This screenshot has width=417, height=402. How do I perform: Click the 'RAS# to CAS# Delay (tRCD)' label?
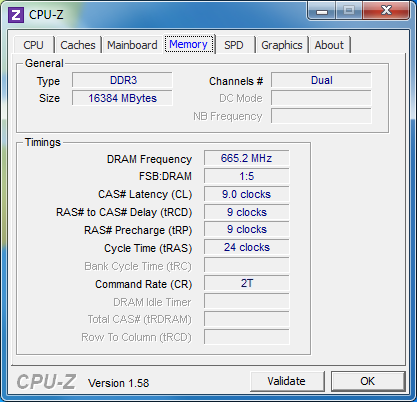point(124,212)
